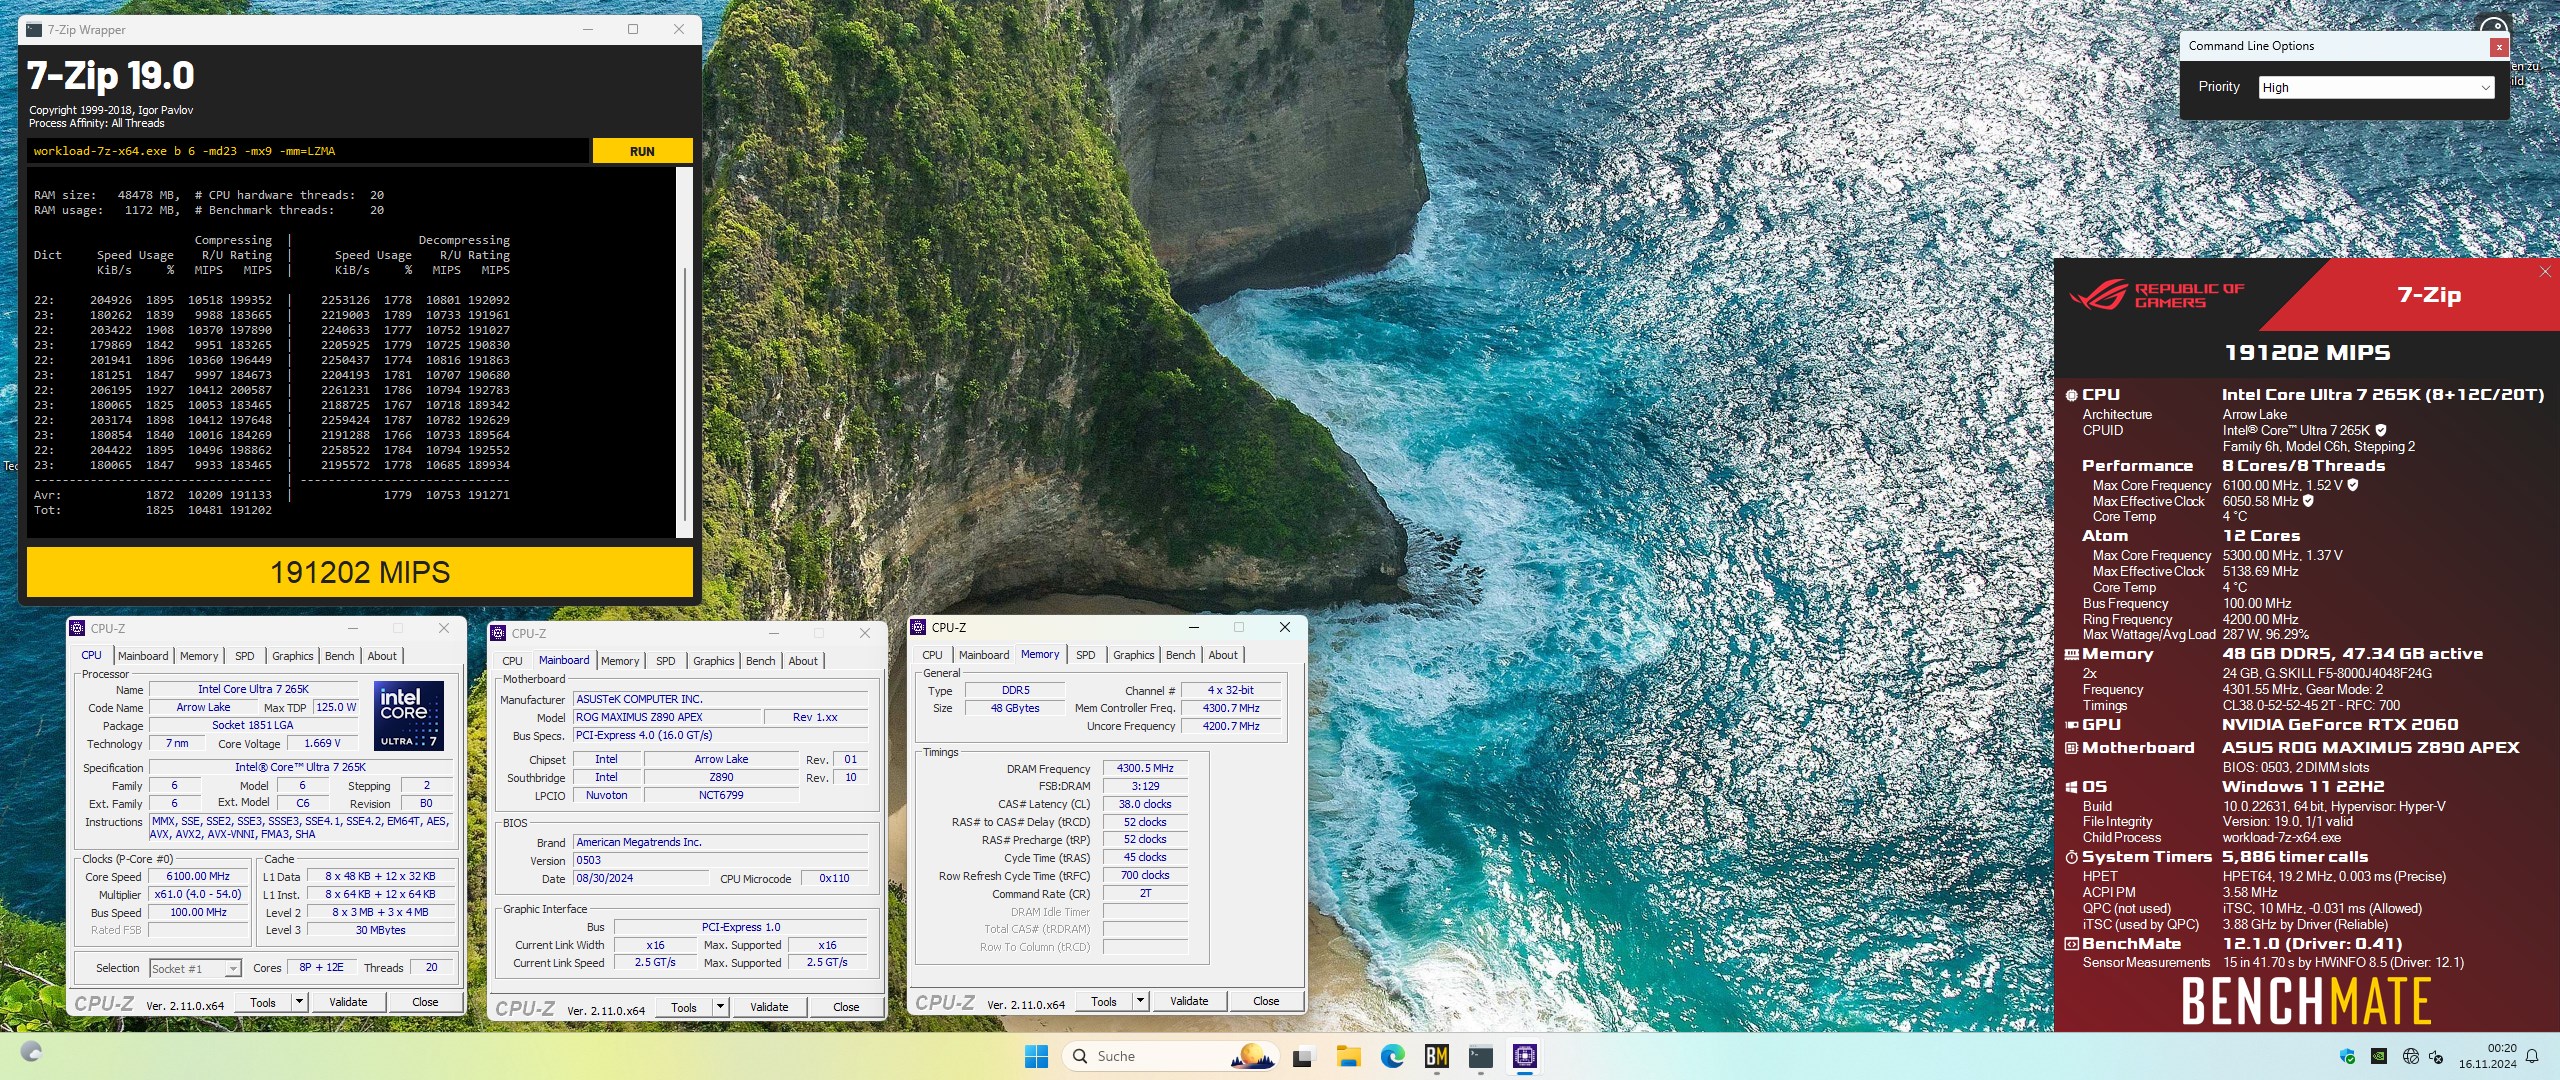Screen dimensions: 2560x1080
Task: Click the CPU section chip icon in BenchMate
Action: (2072, 395)
